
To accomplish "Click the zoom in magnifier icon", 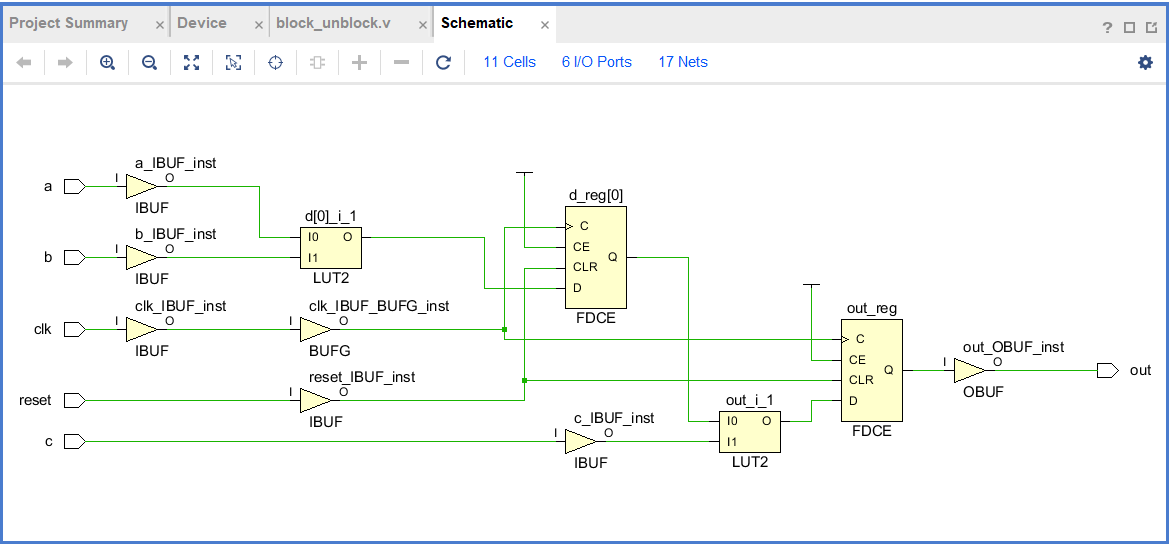I will [107, 63].
